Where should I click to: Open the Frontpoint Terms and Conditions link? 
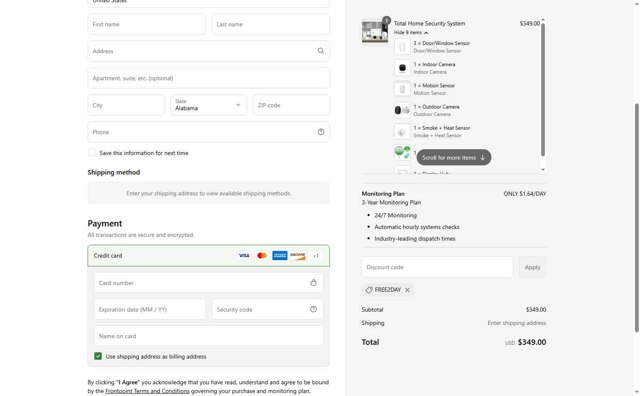(147, 391)
